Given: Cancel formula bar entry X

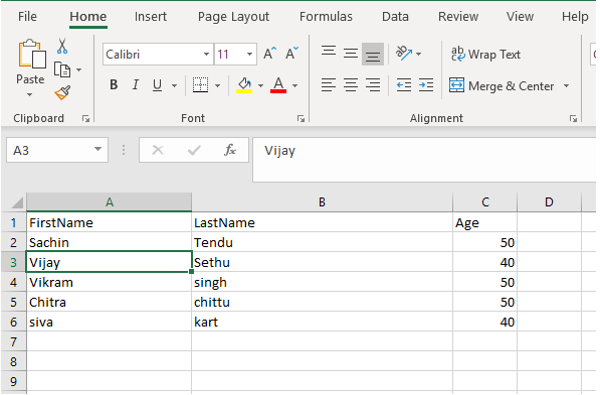Looking at the screenshot, I should point(158,150).
